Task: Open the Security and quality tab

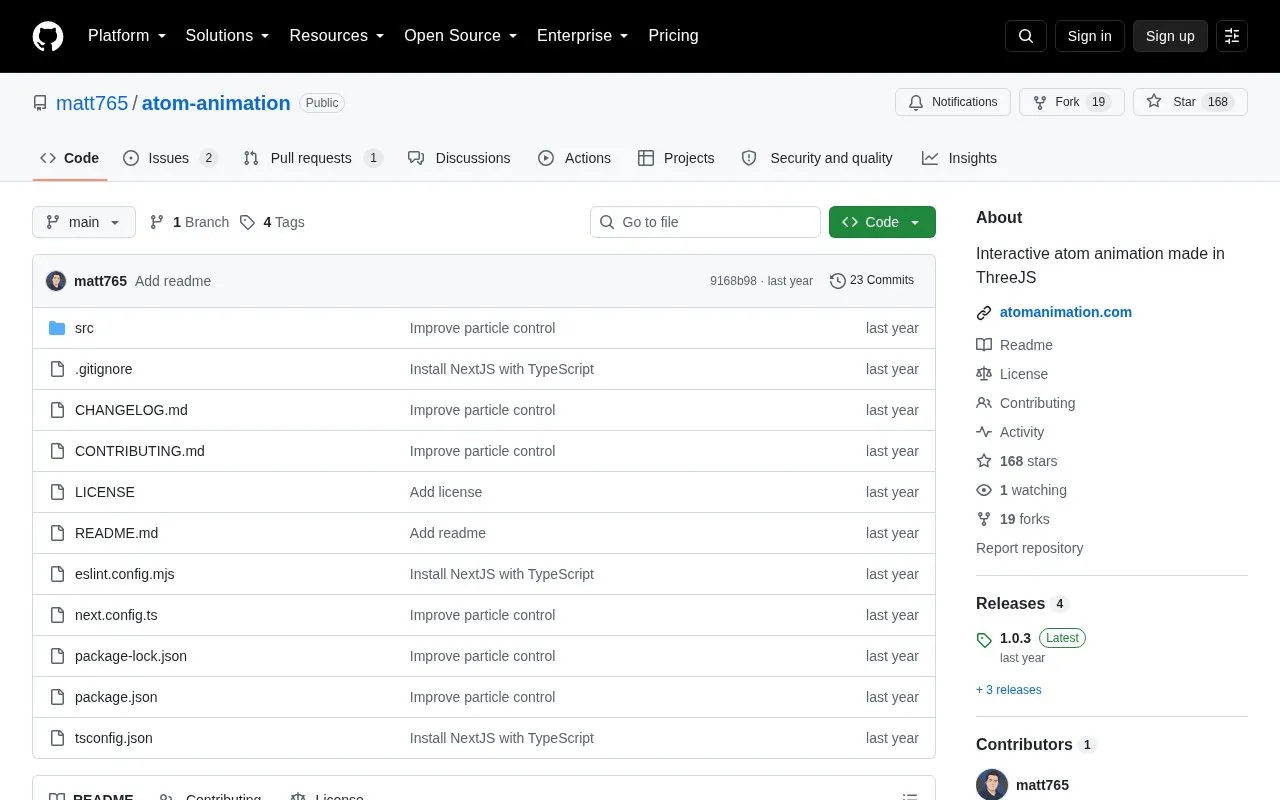Action: pos(818,158)
